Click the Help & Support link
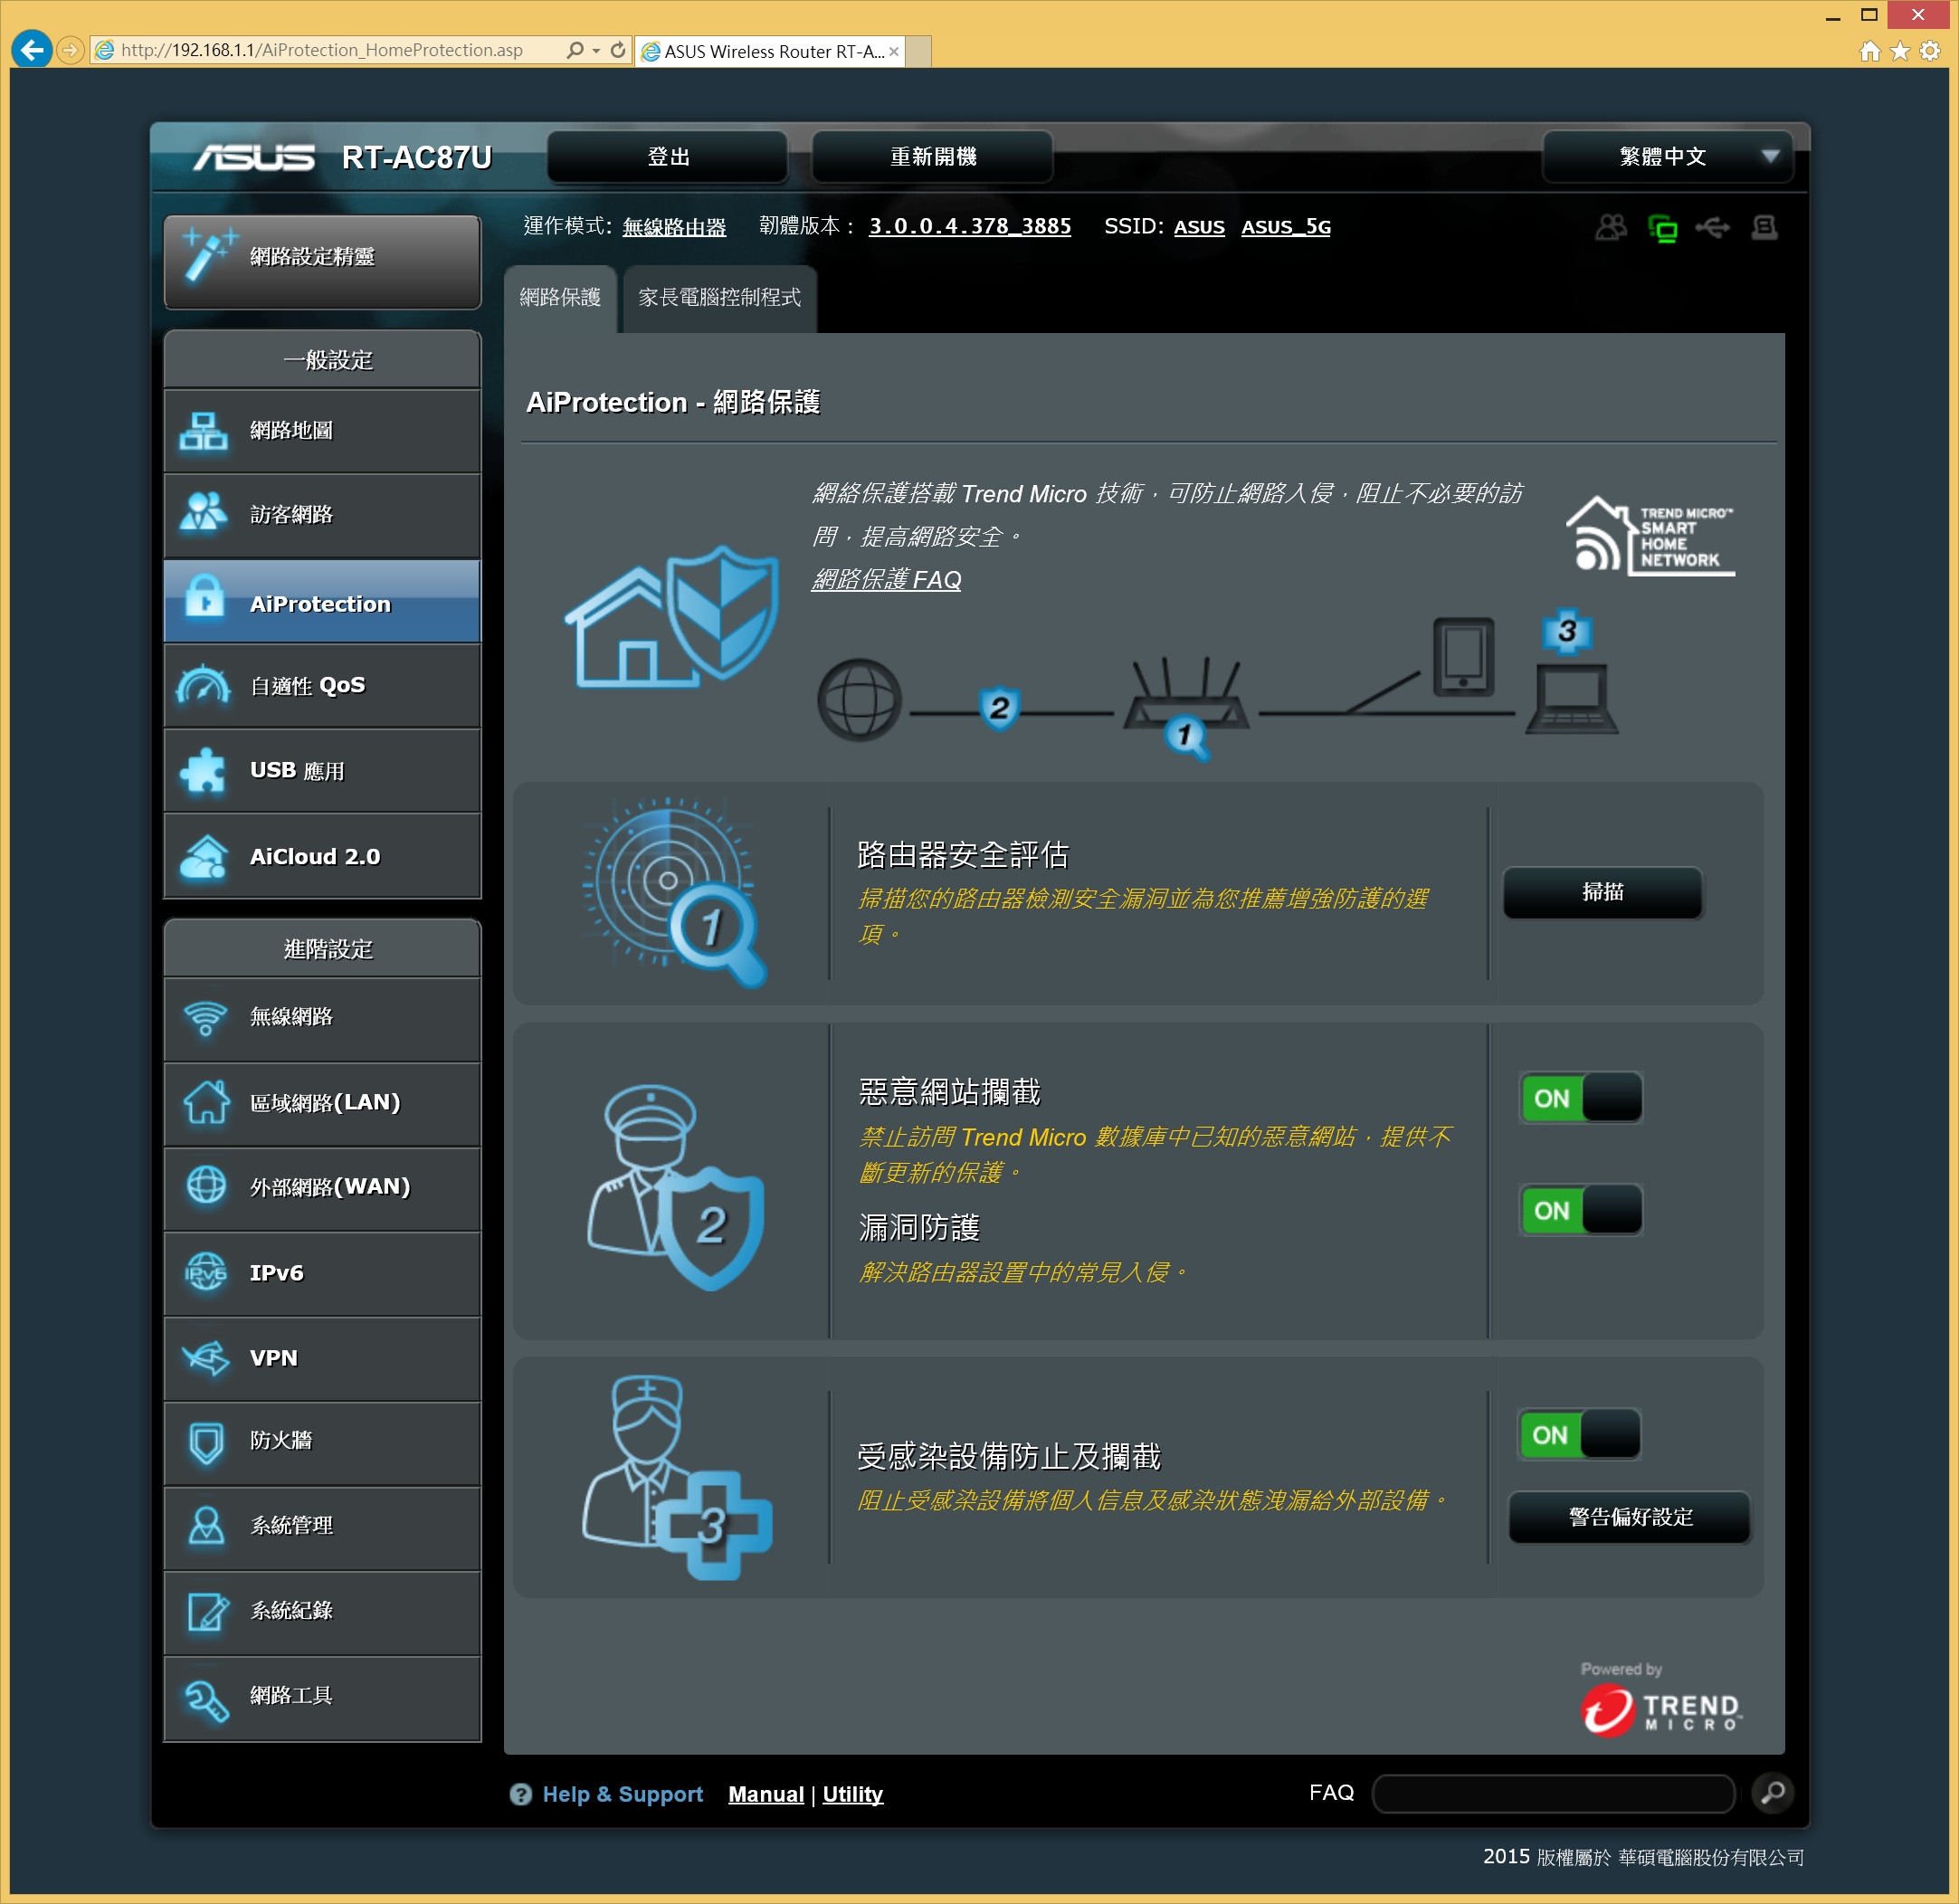The image size is (1959, 1904). click(622, 1794)
